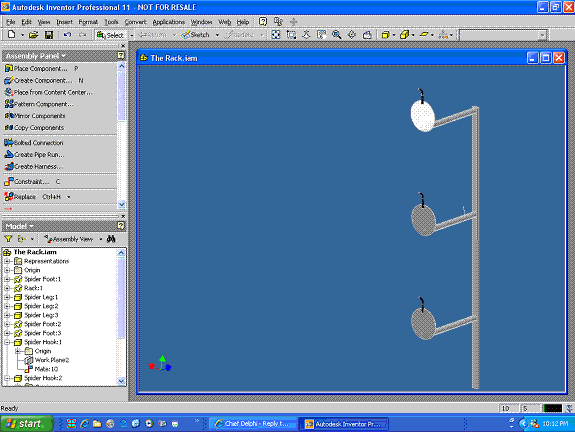Click the Zoom magnifier icon
Screen dimensions: 575x432
point(336,35)
